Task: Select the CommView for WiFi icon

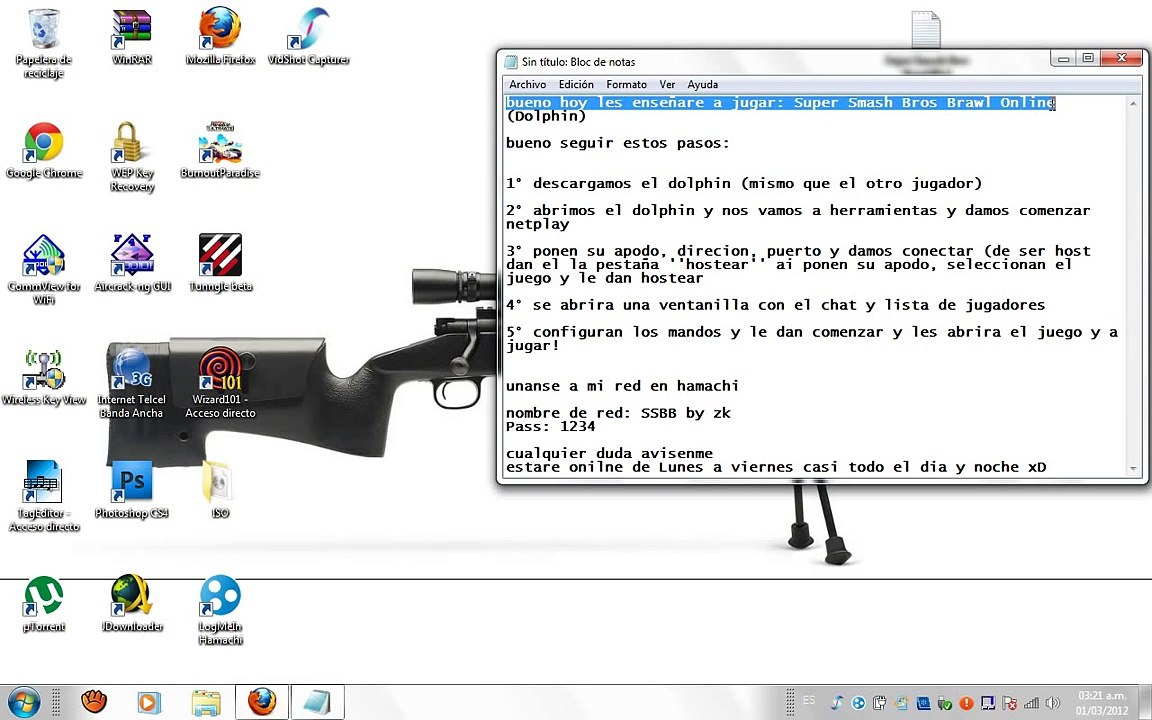Action: click(44, 270)
